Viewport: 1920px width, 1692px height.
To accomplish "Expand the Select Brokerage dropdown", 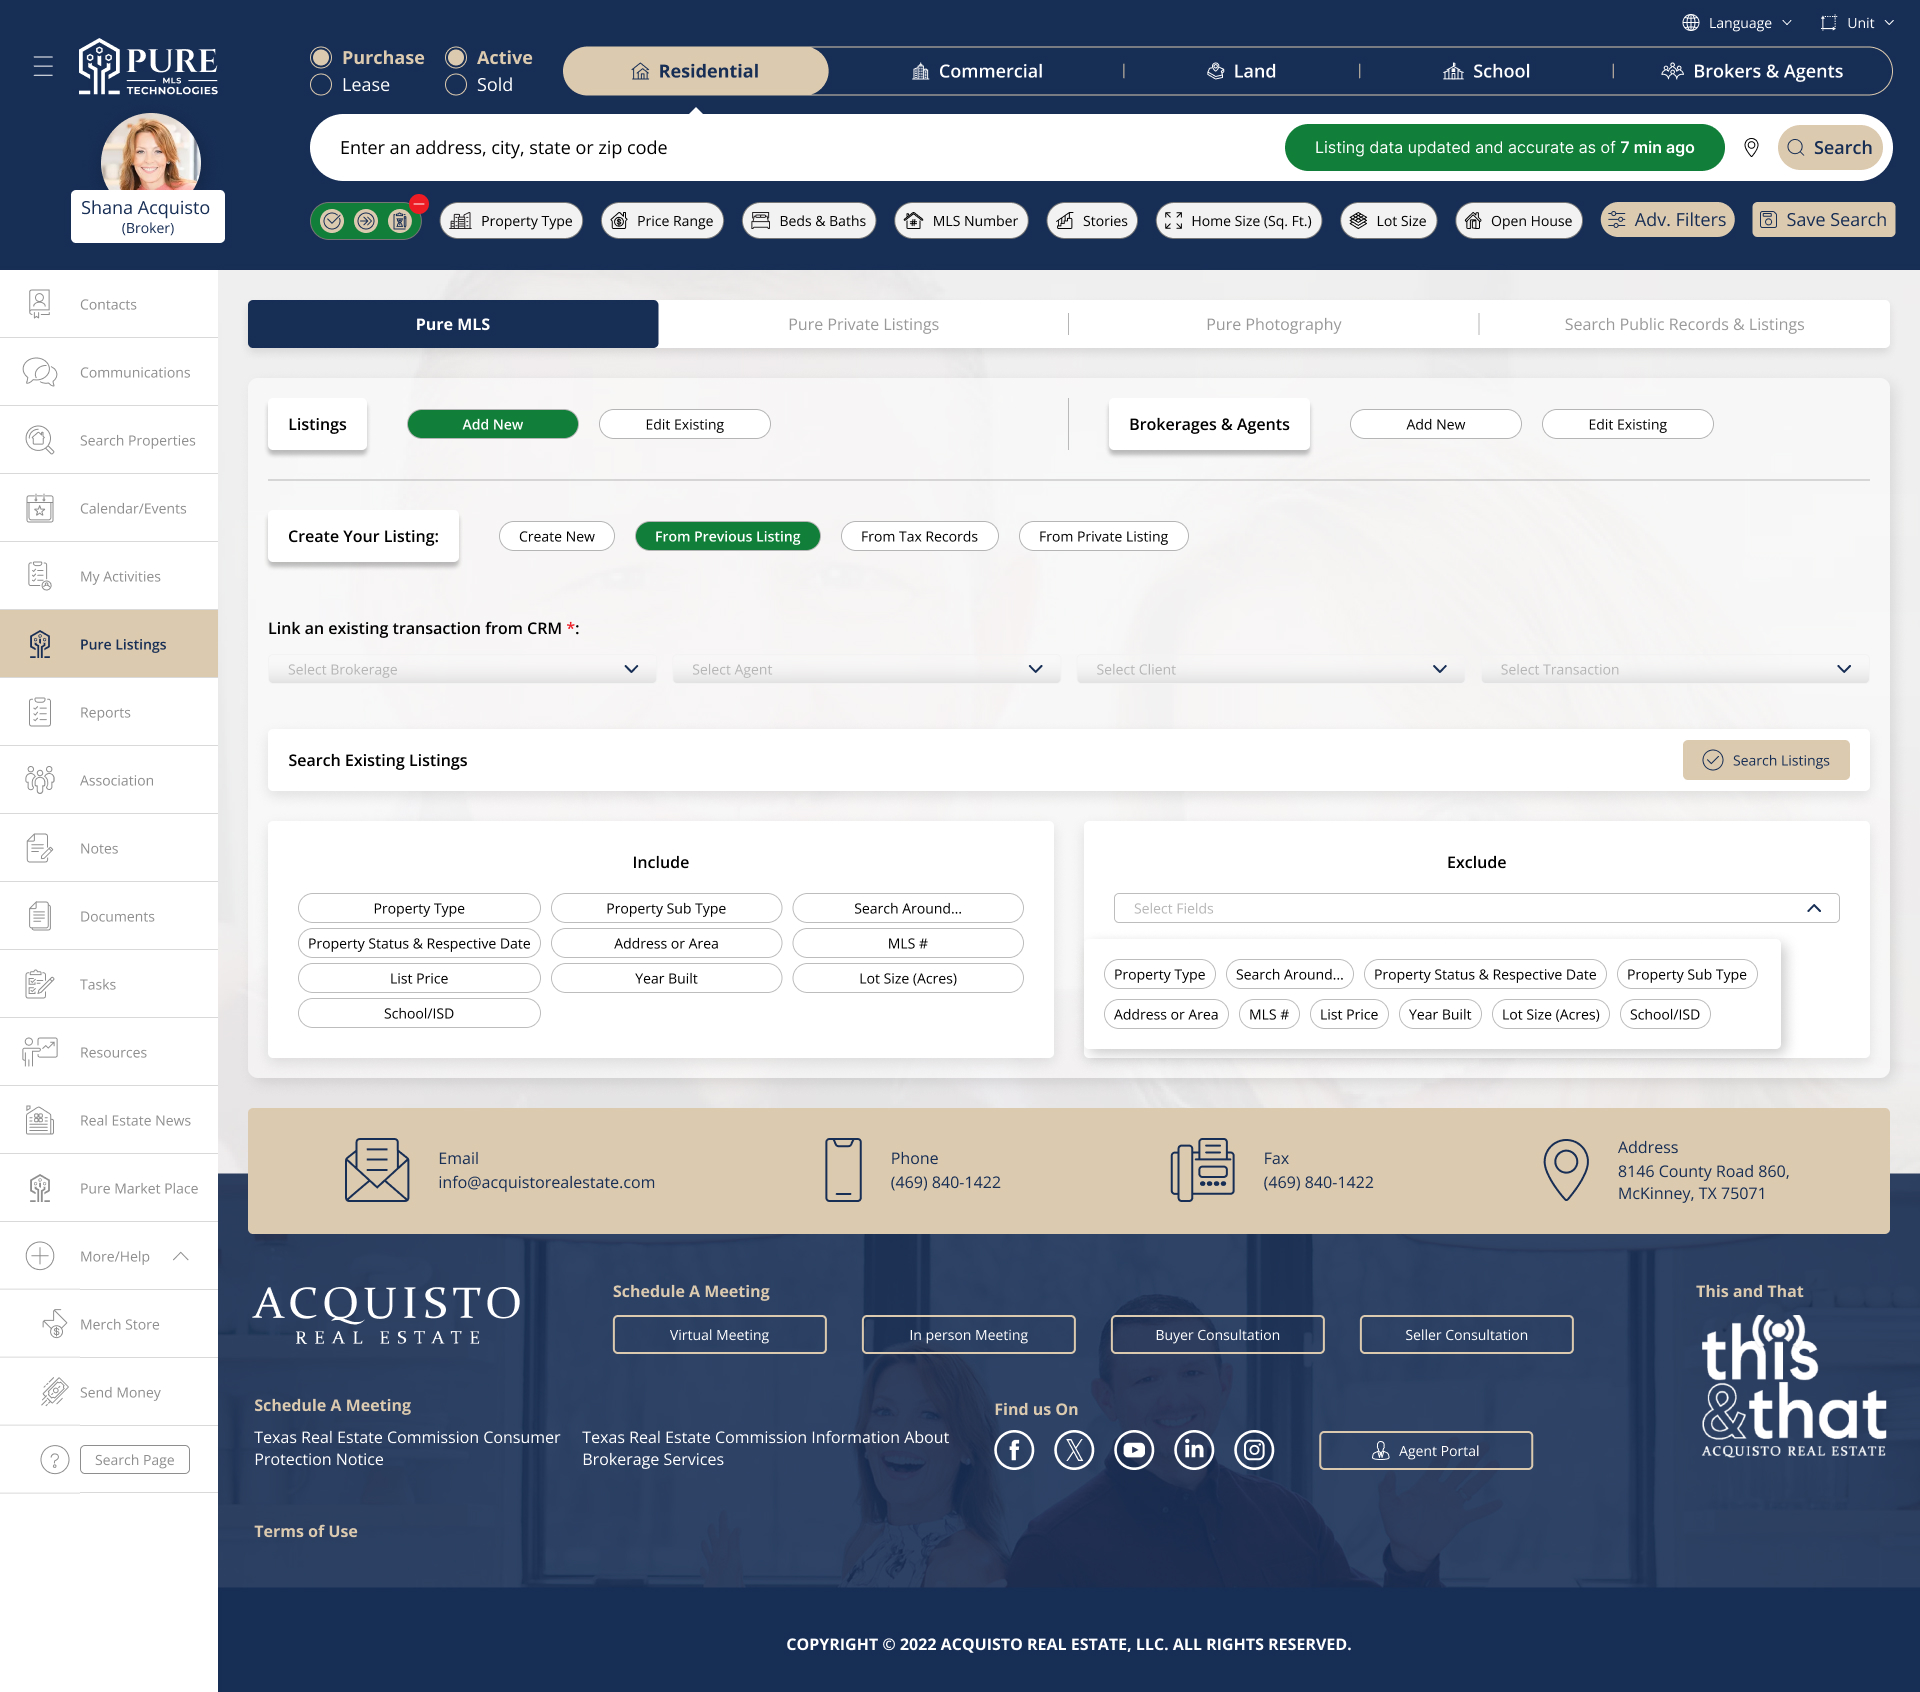I will [462, 669].
